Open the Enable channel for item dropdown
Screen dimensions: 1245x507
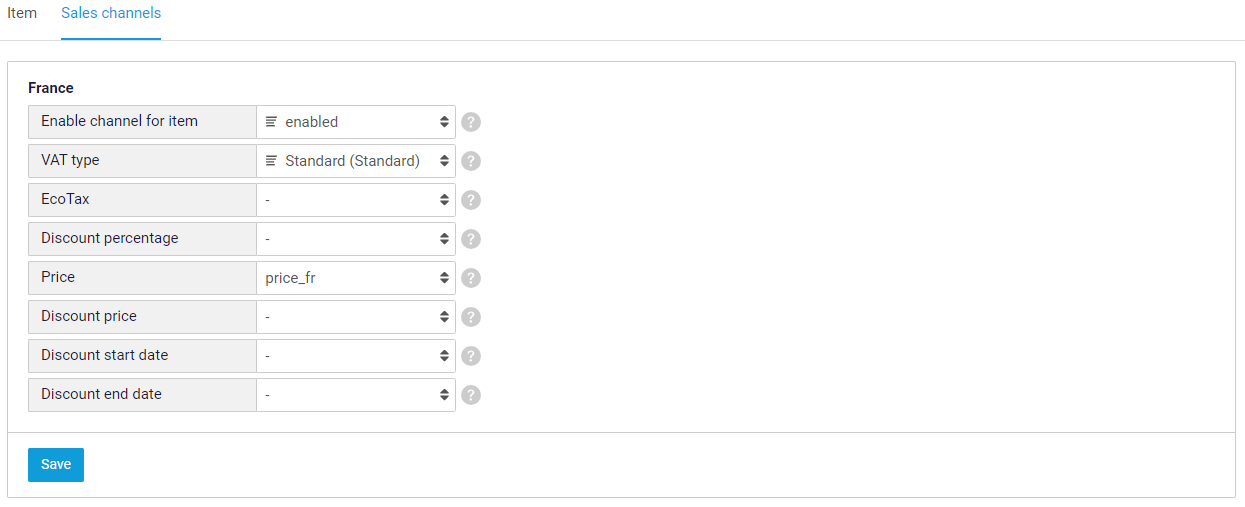coord(356,122)
